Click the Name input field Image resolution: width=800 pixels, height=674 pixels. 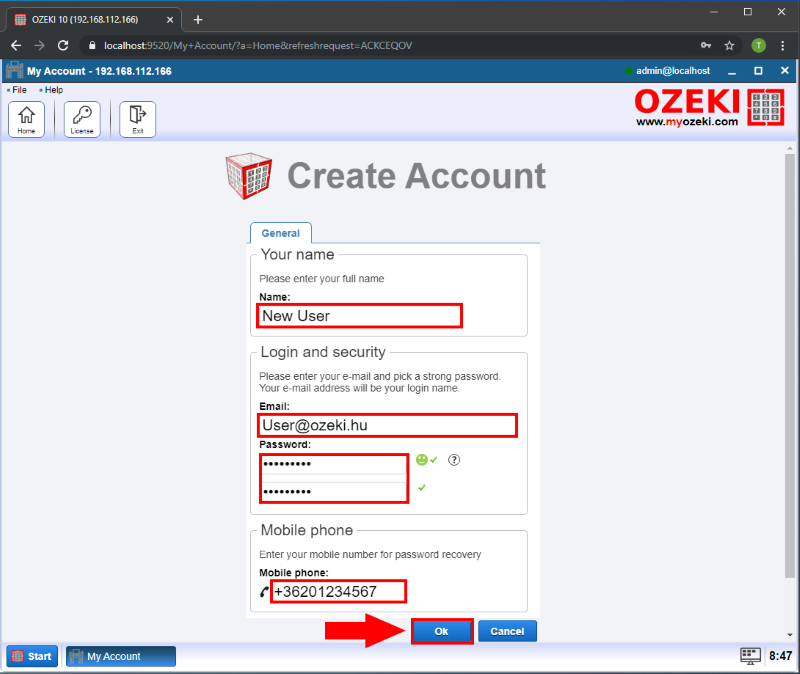click(359, 316)
